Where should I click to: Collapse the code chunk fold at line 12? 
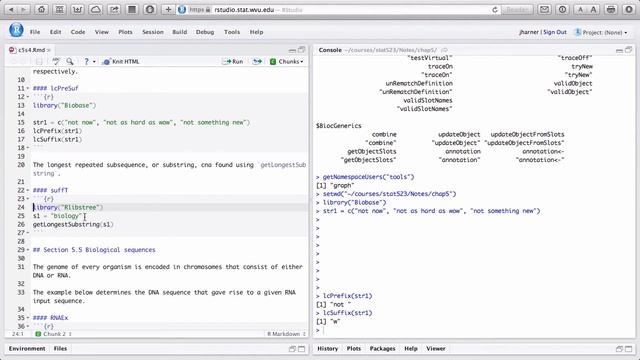[28, 97]
